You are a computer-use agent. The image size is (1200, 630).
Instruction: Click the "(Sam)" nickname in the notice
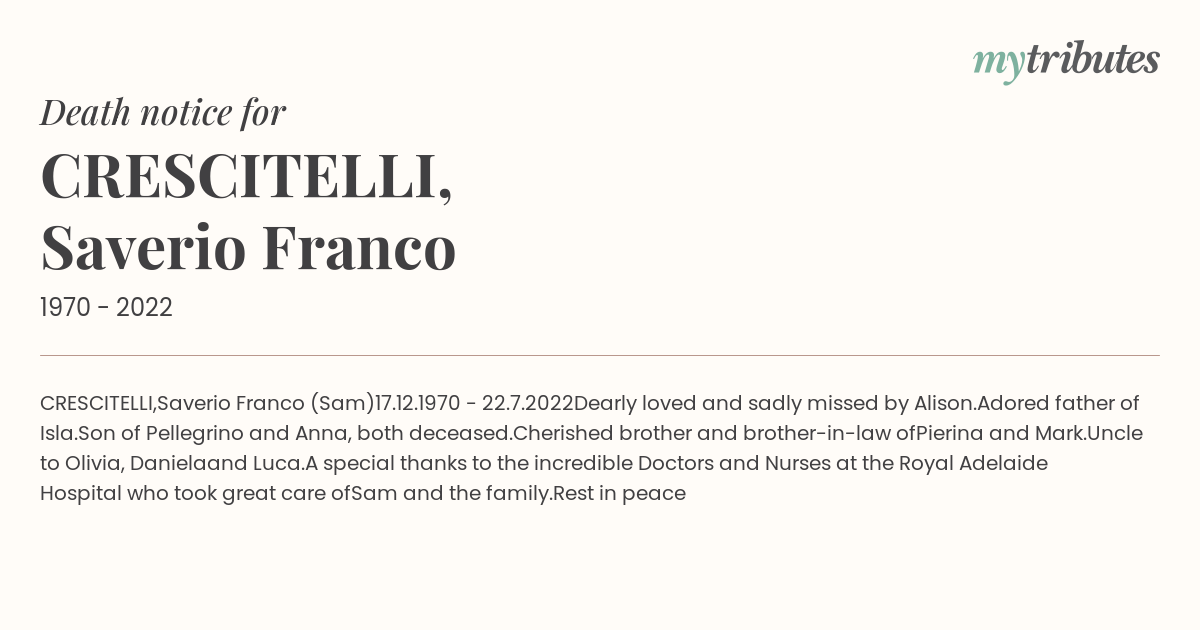tap(342, 404)
